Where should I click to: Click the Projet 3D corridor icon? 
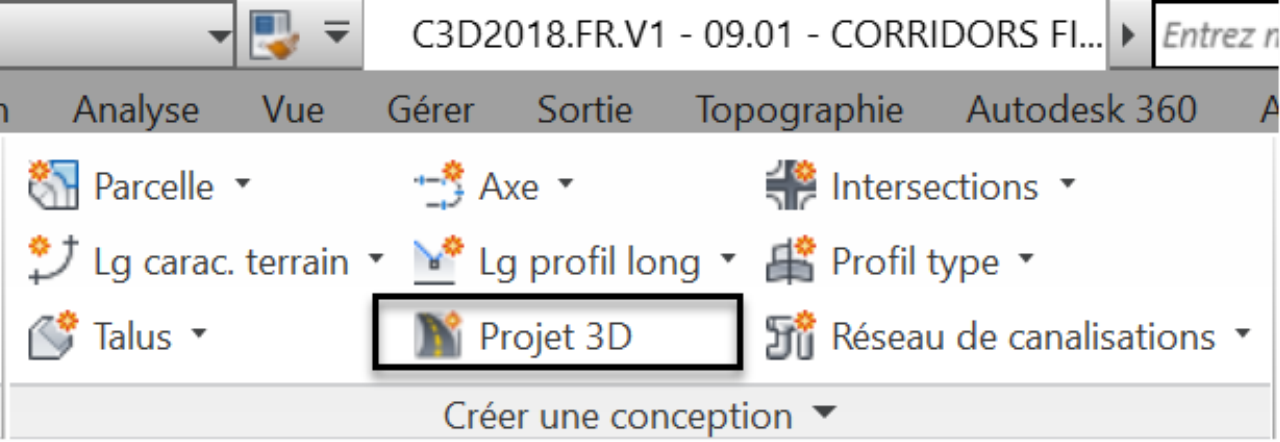pyautogui.click(x=439, y=336)
